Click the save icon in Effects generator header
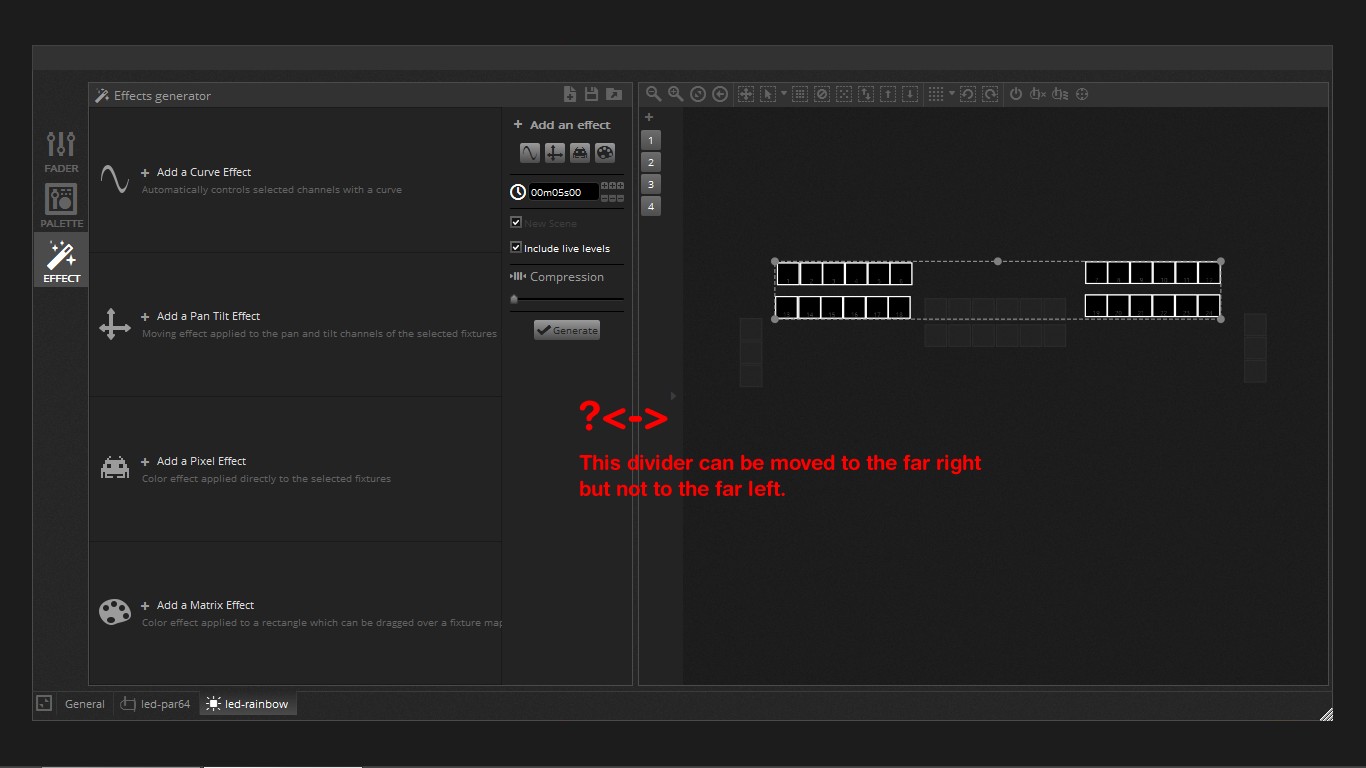This screenshot has height=768, width=1366. pos(591,94)
